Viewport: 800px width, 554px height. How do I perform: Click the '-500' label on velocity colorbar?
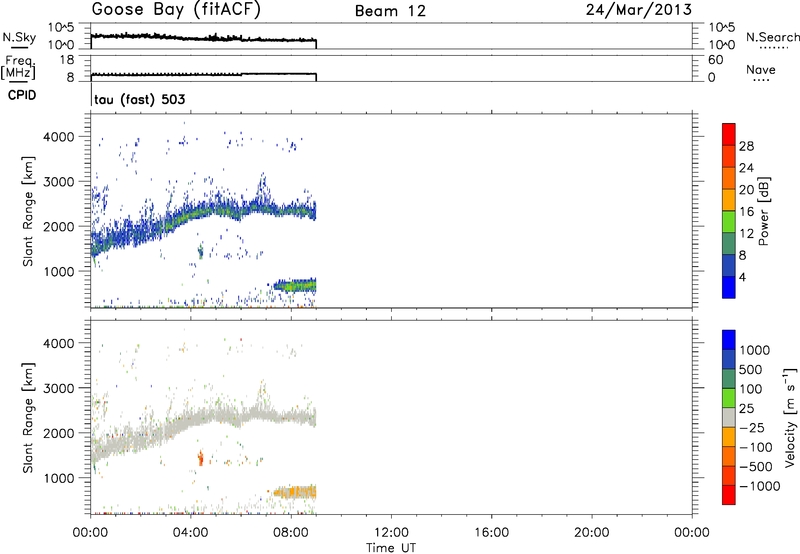click(756, 467)
